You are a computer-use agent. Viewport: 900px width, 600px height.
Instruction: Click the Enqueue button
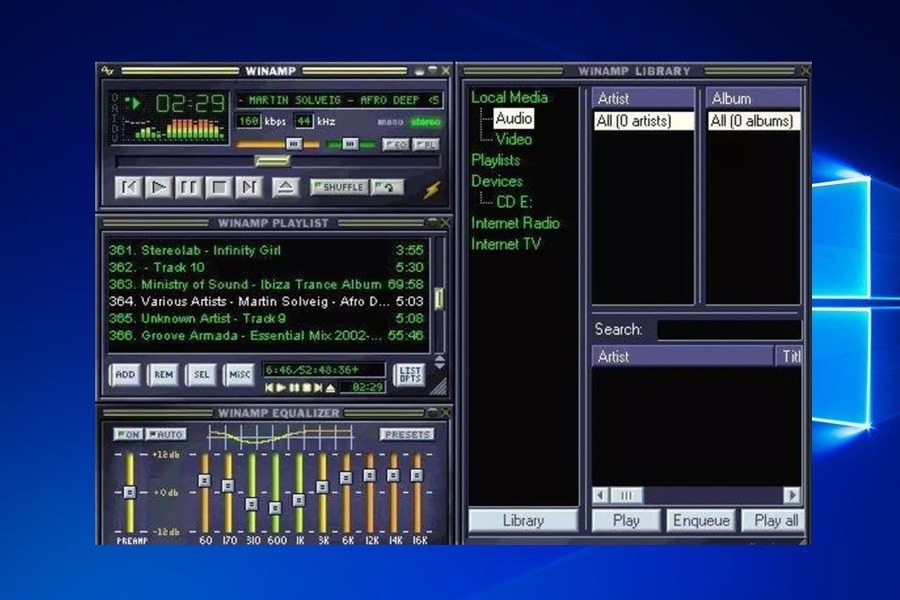click(701, 521)
